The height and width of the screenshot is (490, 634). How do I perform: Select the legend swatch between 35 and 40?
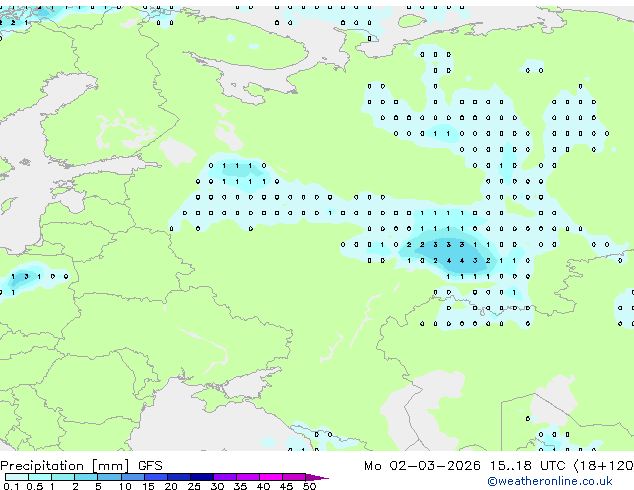(x=247, y=477)
